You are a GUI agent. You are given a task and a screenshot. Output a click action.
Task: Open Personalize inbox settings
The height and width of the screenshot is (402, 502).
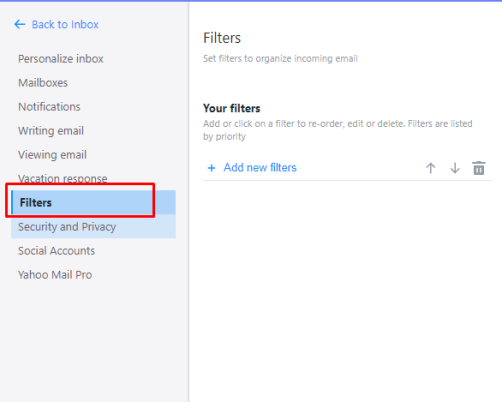pyautogui.click(x=61, y=59)
